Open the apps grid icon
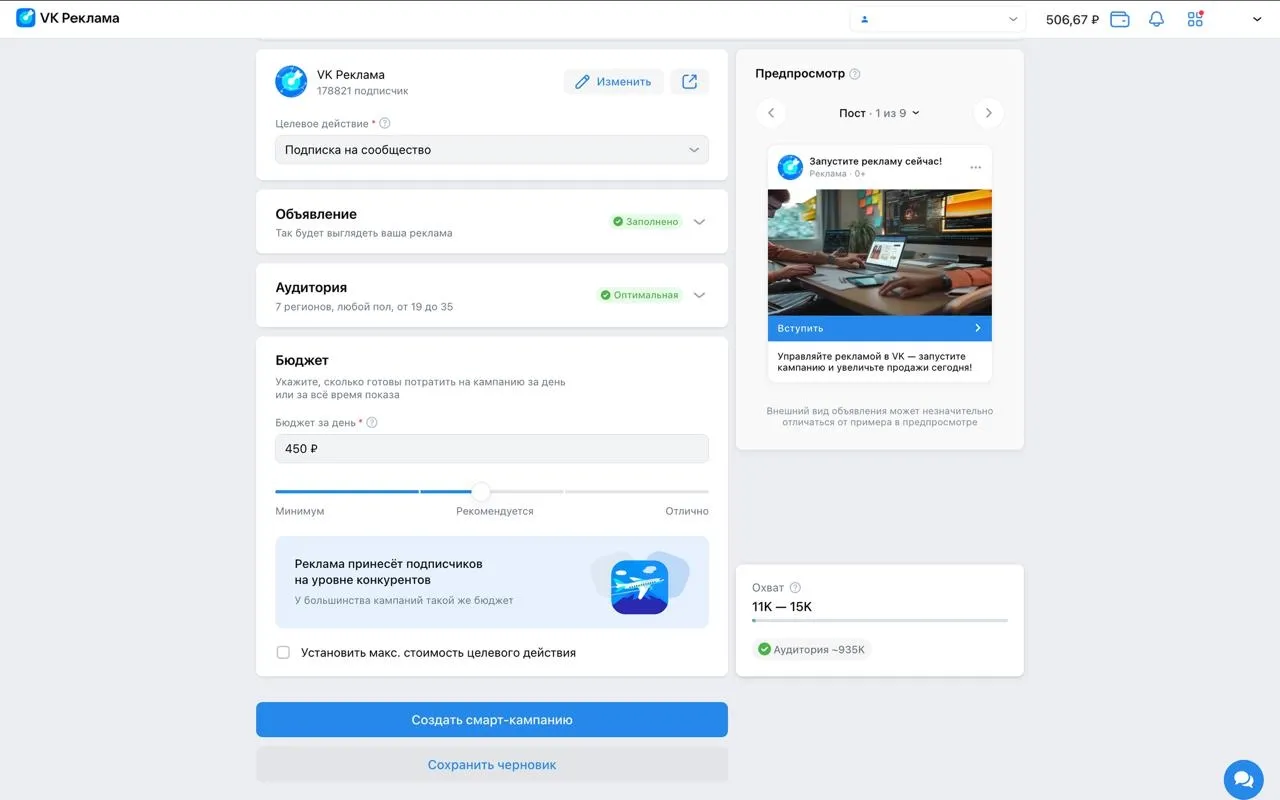The width and height of the screenshot is (1280, 800). [x=1195, y=19]
